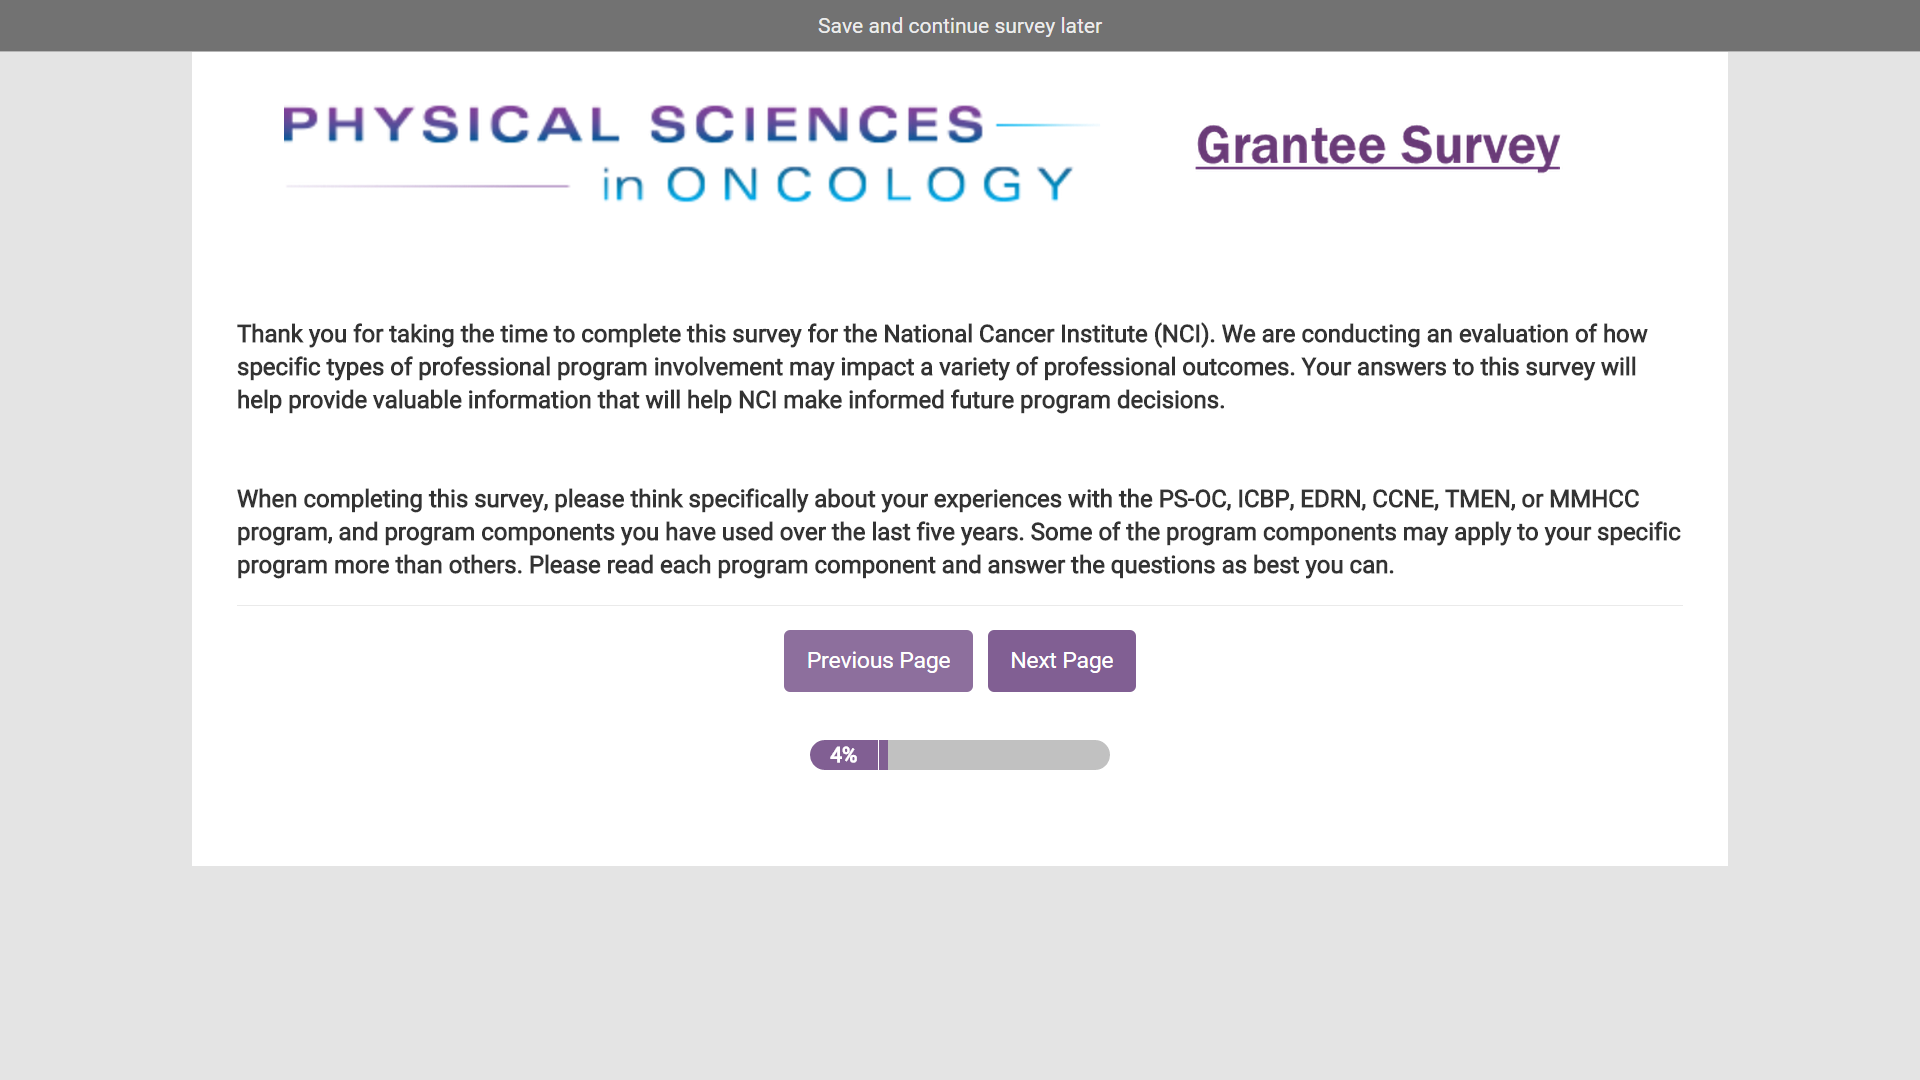Image resolution: width=1920 pixels, height=1080 pixels.
Task: Click the purple 4% progress indicator
Action: point(843,755)
